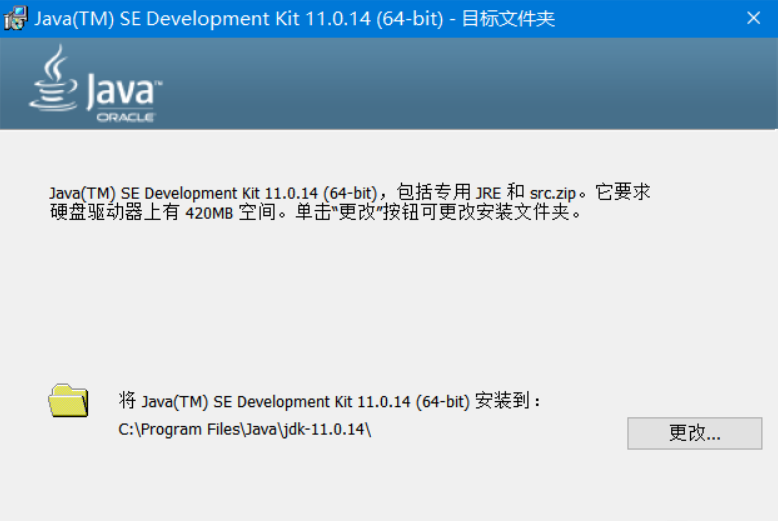The height and width of the screenshot is (521, 778).
Task: Click the yellow folder icon
Action: tap(68, 400)
